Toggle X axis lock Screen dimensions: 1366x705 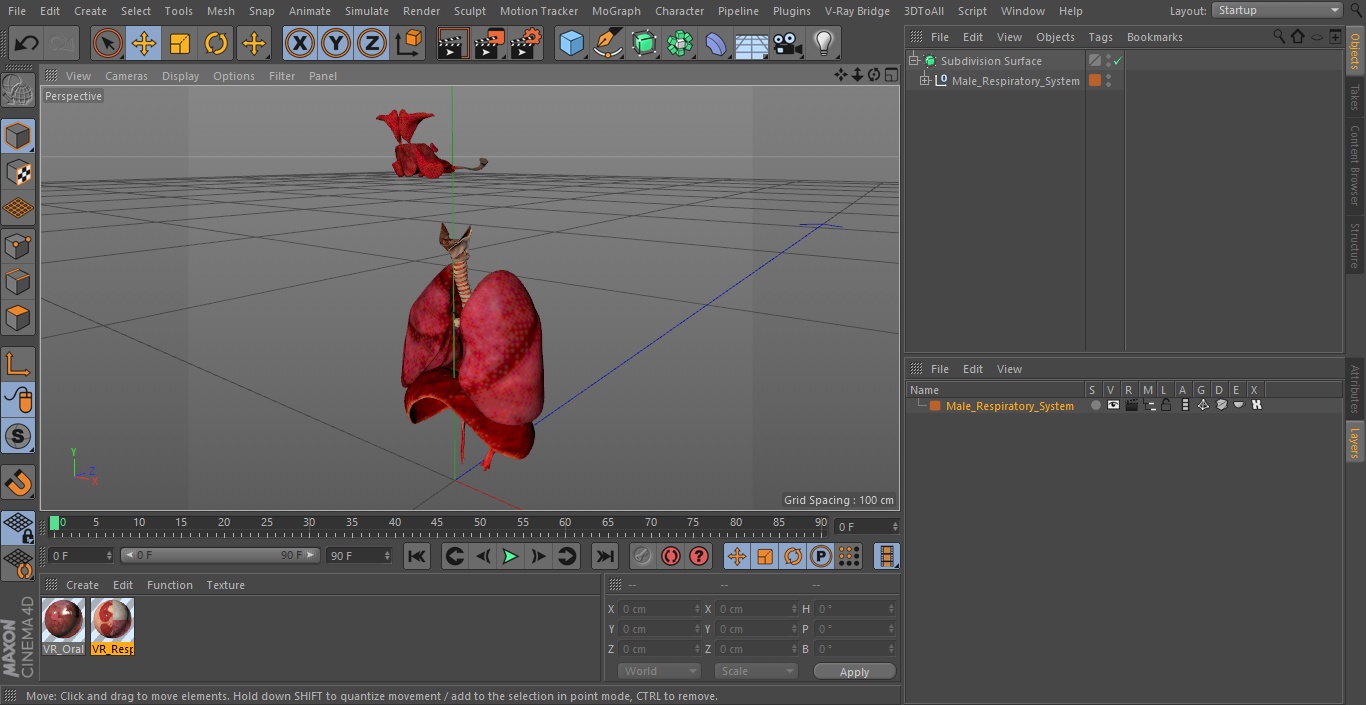[x=300, y=43]
